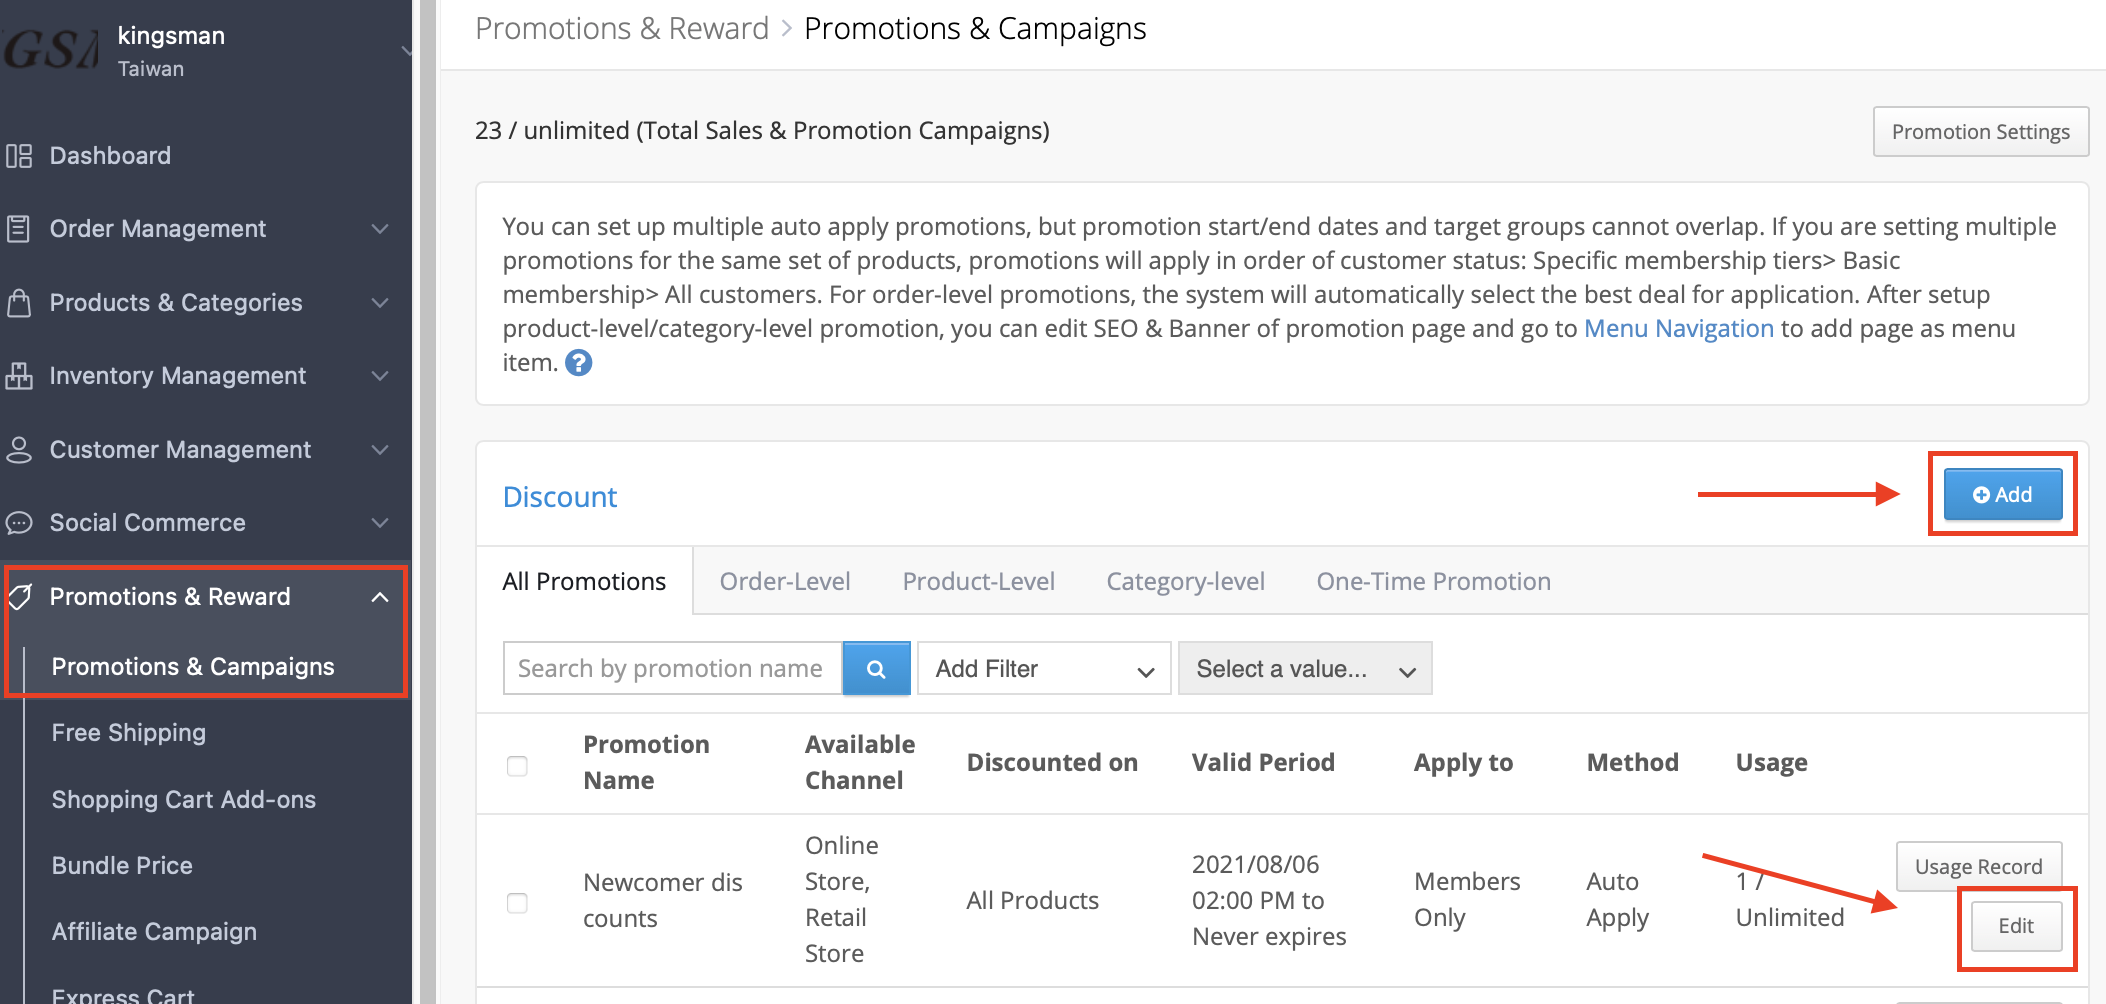Click the Inventory Management boxes icon
Image resolution: width=2106 pixels, height=1004 pixels.
click(19, 376)
